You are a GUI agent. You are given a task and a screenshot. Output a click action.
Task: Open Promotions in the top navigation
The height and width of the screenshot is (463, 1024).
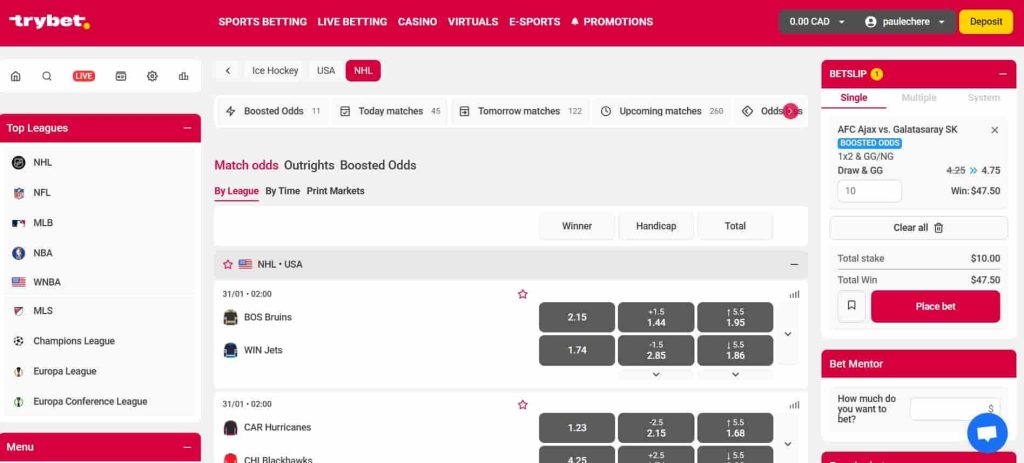611,22
